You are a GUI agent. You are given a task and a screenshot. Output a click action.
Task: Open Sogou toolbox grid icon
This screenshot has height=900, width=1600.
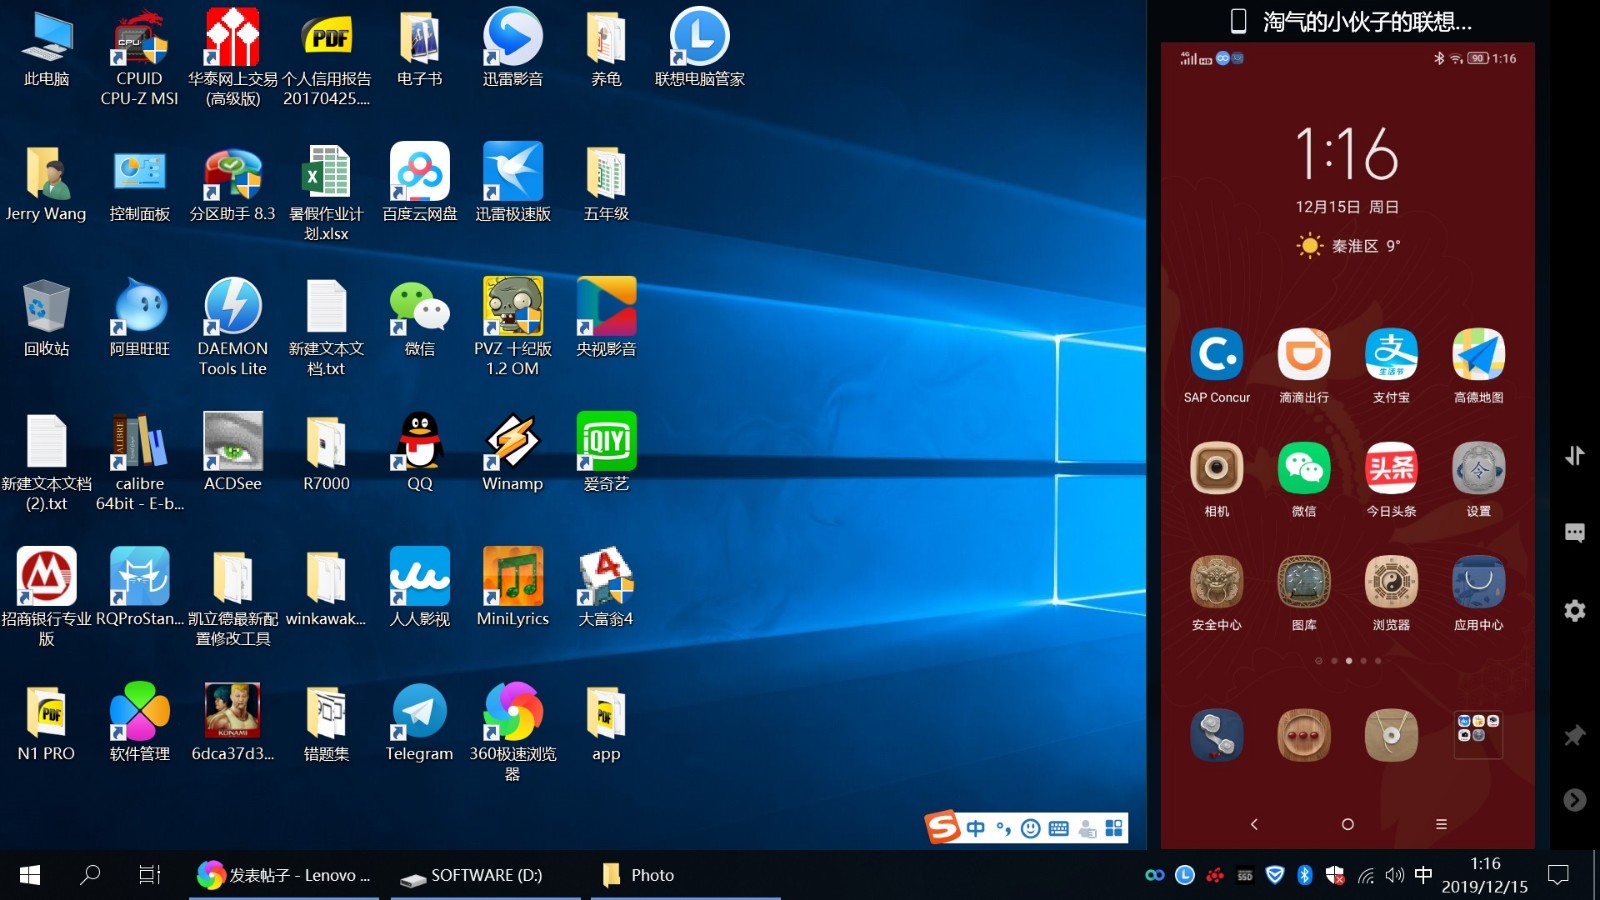coord(1114,828)
